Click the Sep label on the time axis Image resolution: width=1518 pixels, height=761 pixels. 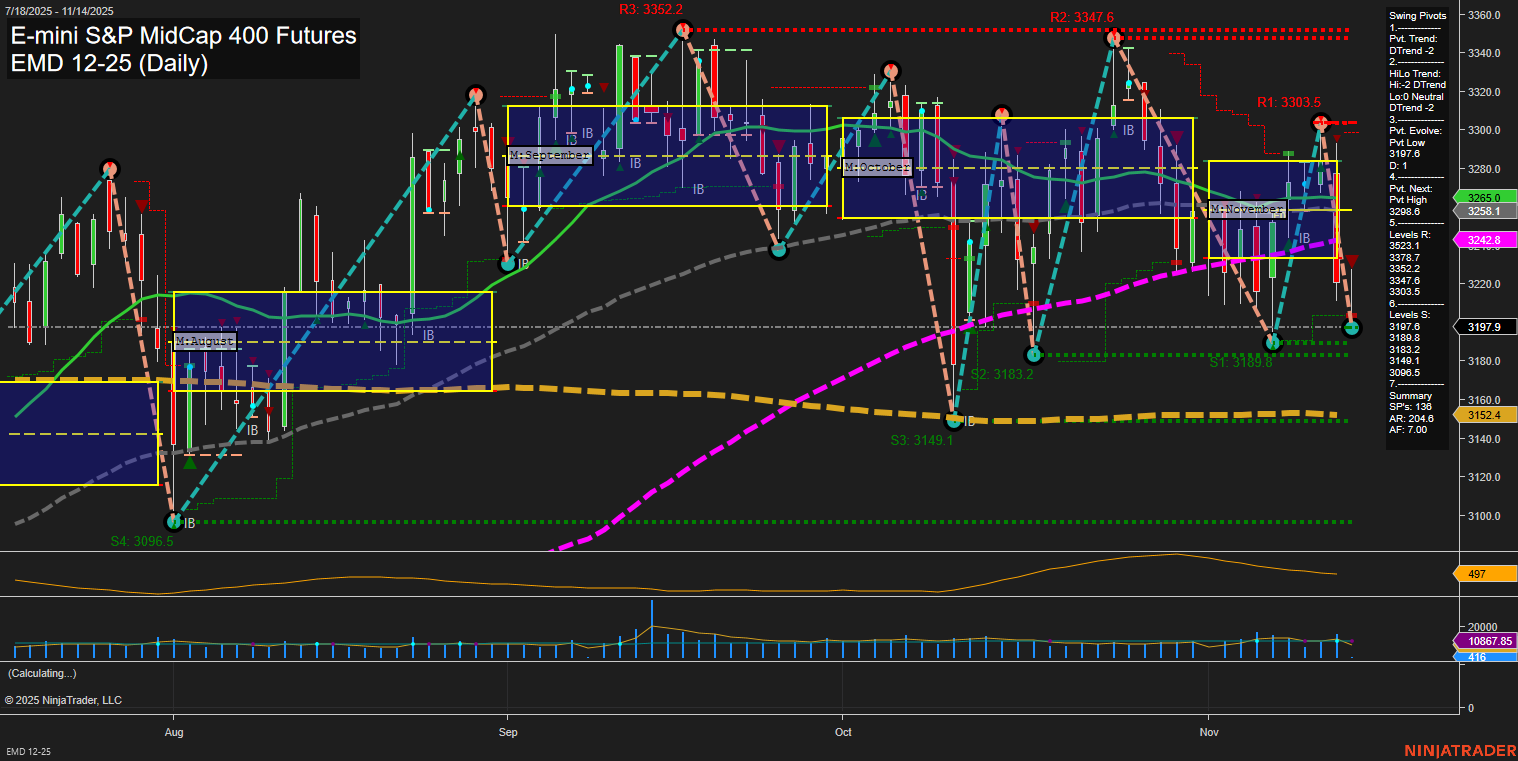(x=507, y=731)
